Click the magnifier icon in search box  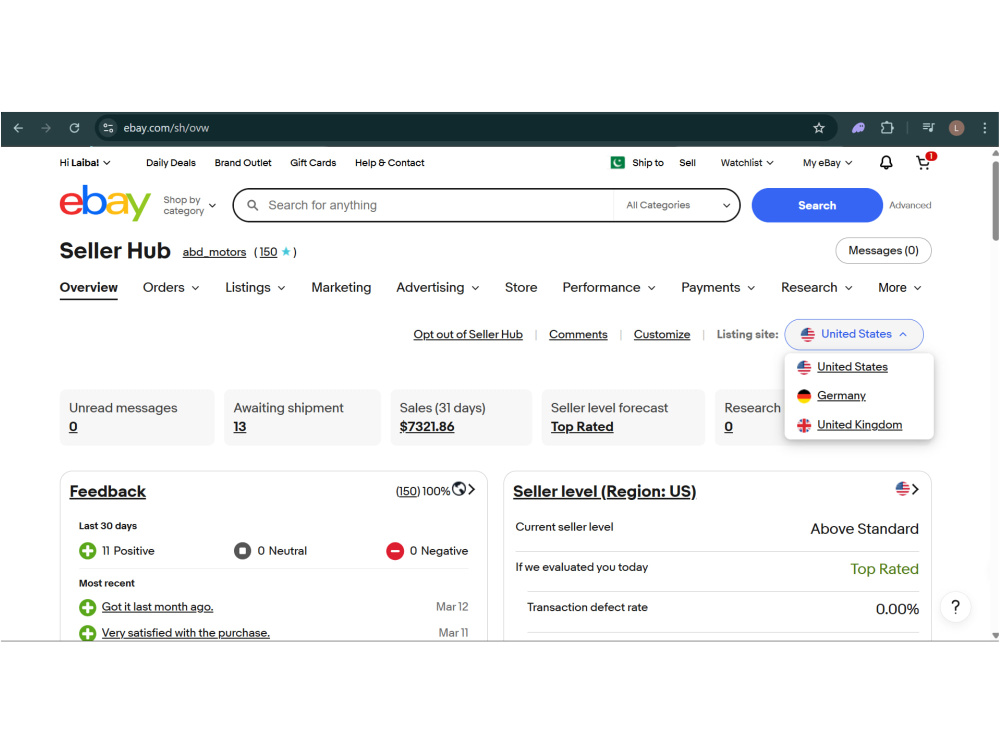point(253,205)
